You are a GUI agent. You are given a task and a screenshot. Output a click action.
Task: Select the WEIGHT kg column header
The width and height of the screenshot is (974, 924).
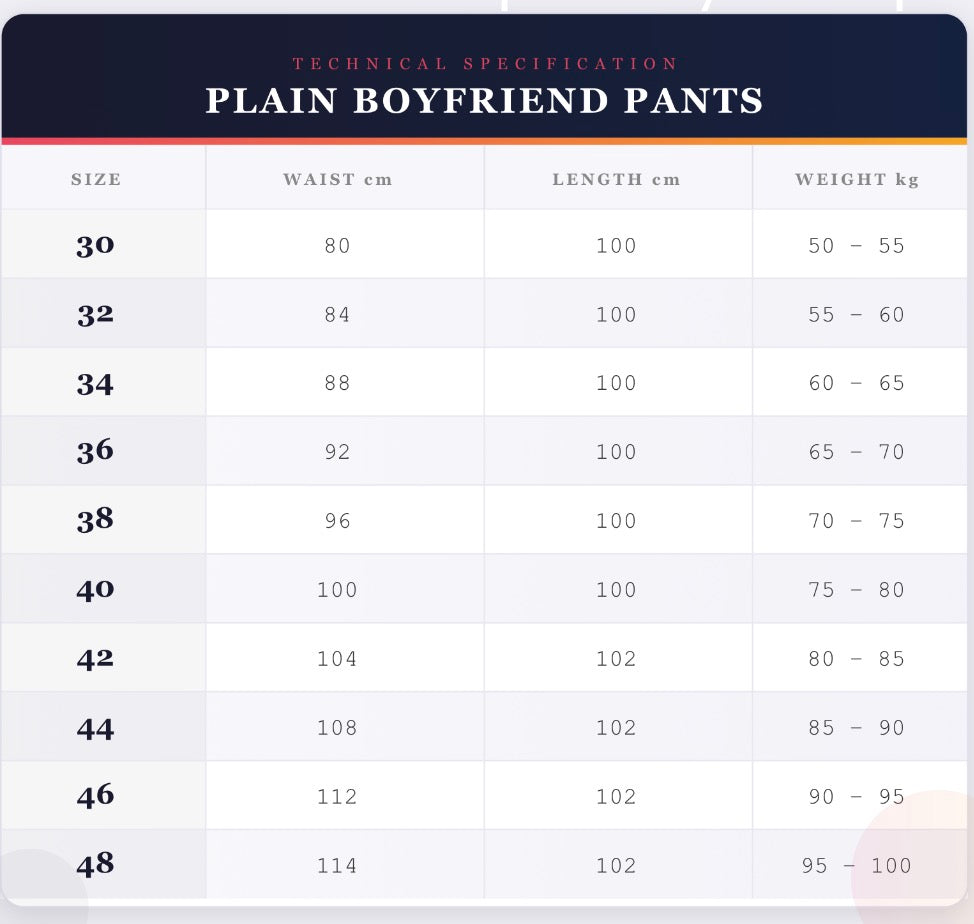[x=857, y=179]
